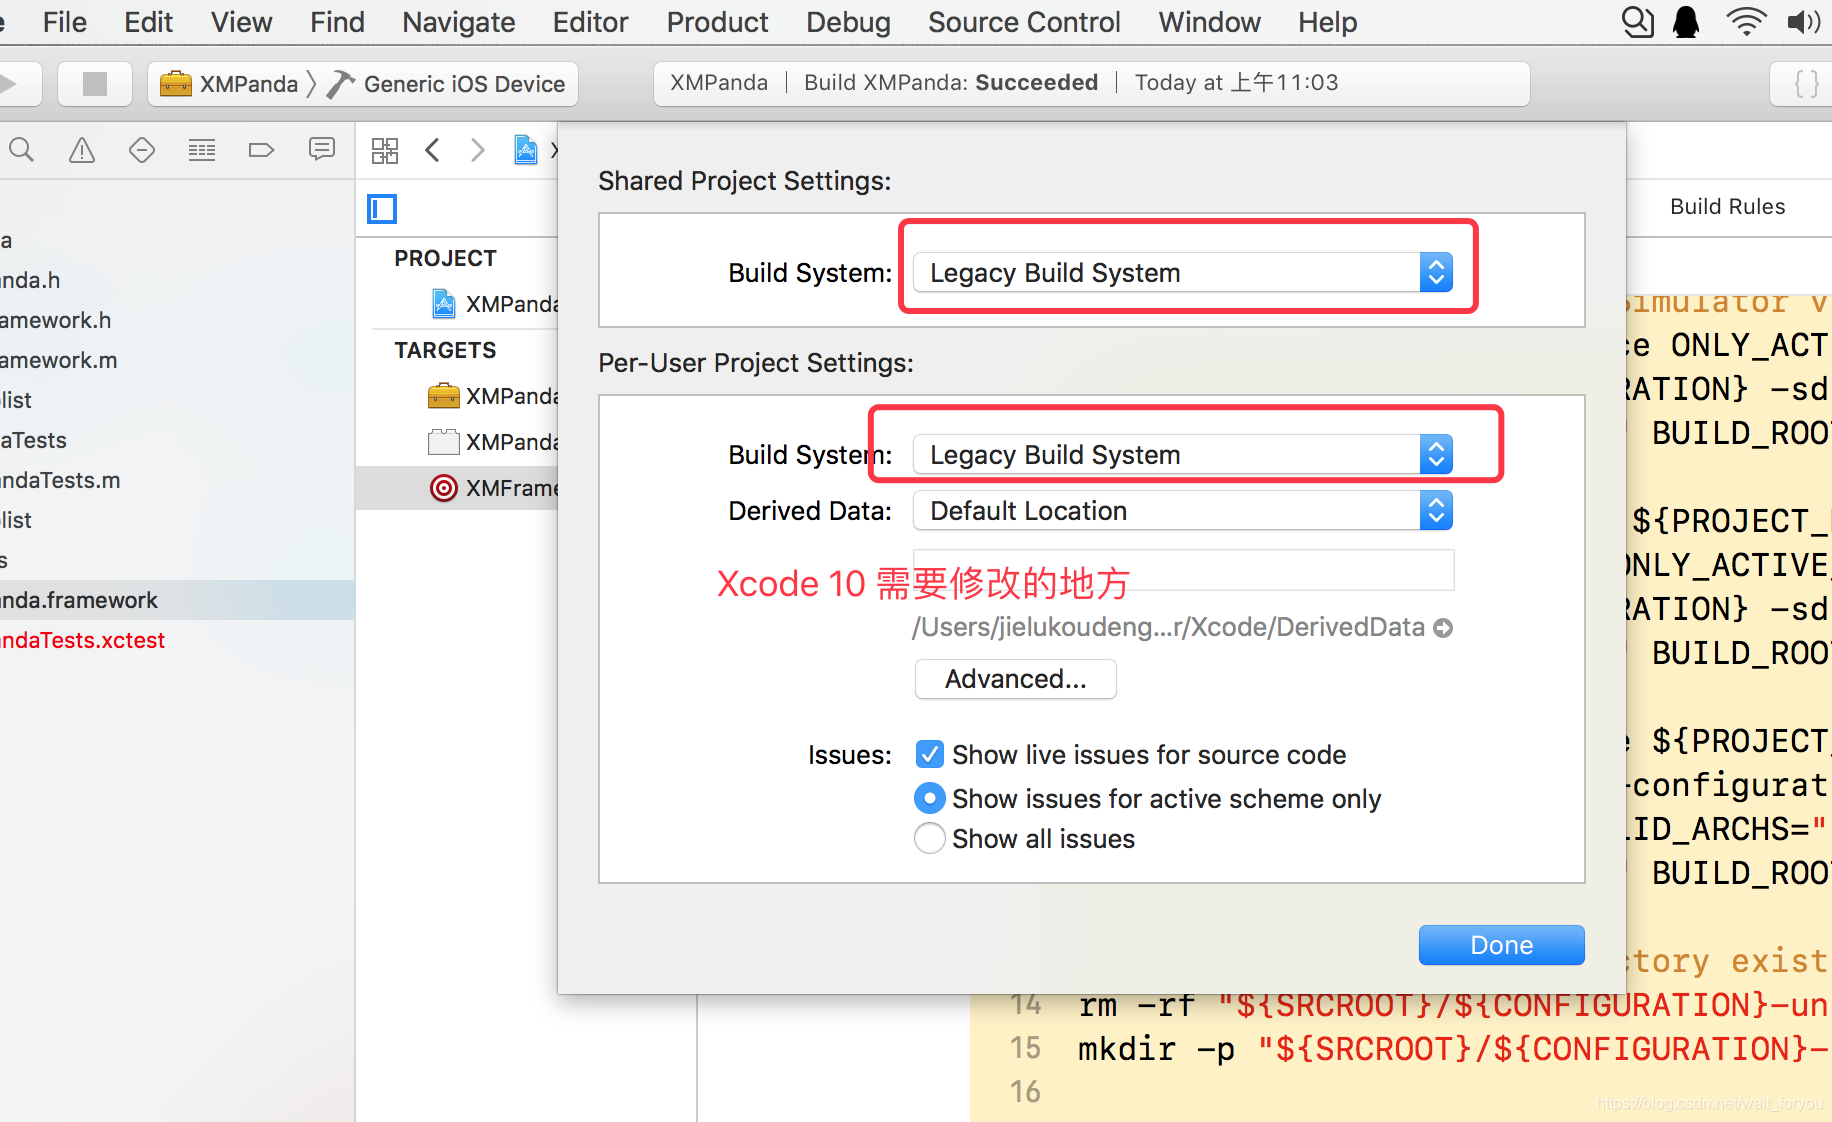Screen dimensions: 1832x1122
Task: Open the Debug menu
Action: pos(848,22)
